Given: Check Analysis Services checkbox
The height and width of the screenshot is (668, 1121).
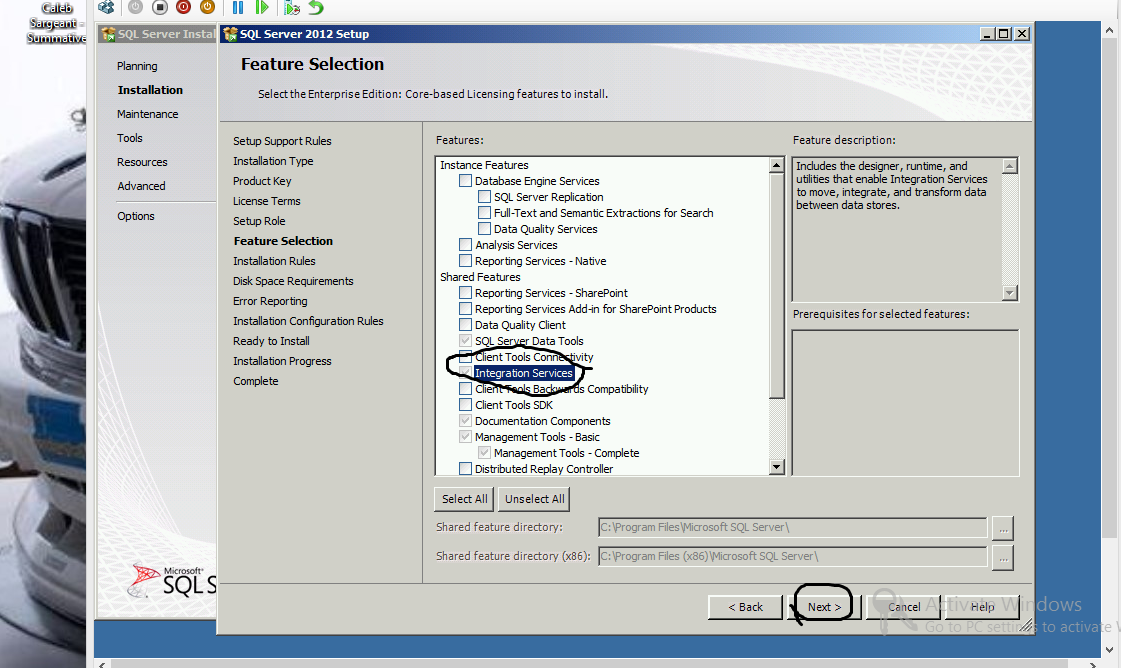Looking at the screenshot, I should pos(465,245).
